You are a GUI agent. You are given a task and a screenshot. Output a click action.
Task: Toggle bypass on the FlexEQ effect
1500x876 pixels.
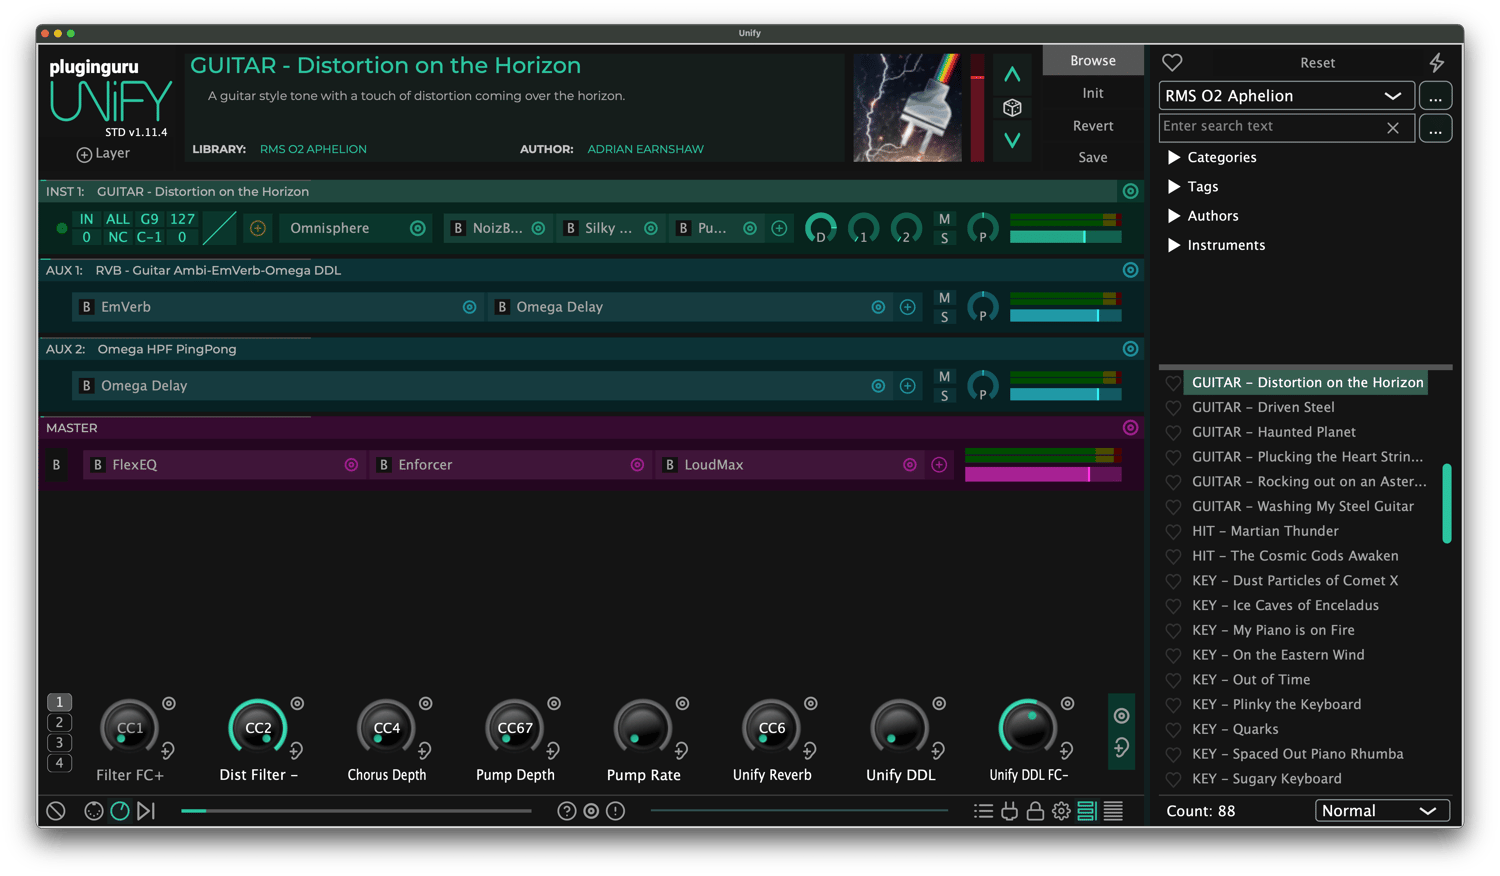[x=97, y=465]
